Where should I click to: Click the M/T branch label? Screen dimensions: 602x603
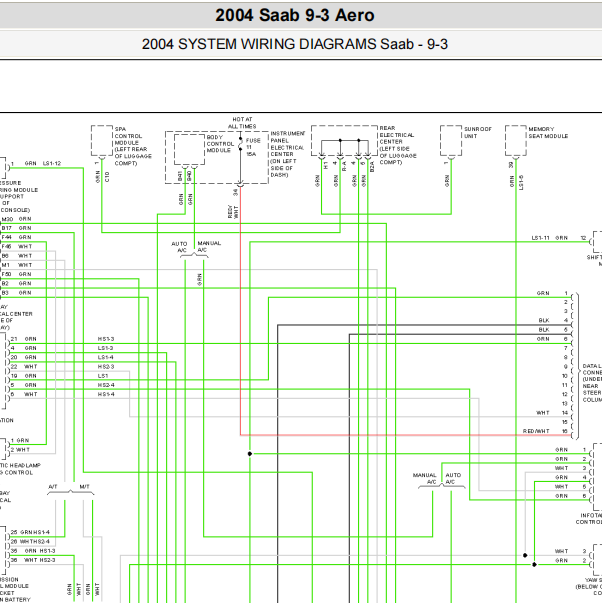[84, 487]
